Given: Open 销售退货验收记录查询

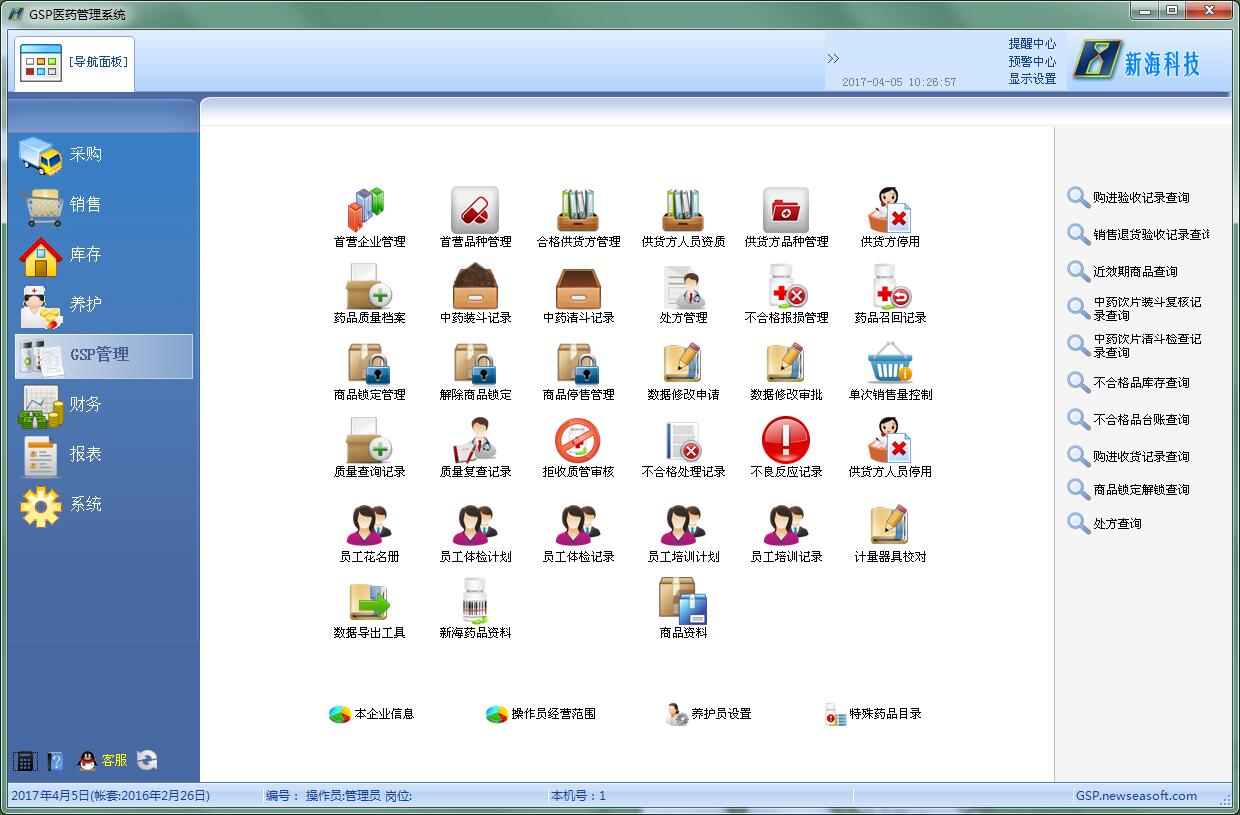Looking at the screenshot, I should click(1138, 235).
